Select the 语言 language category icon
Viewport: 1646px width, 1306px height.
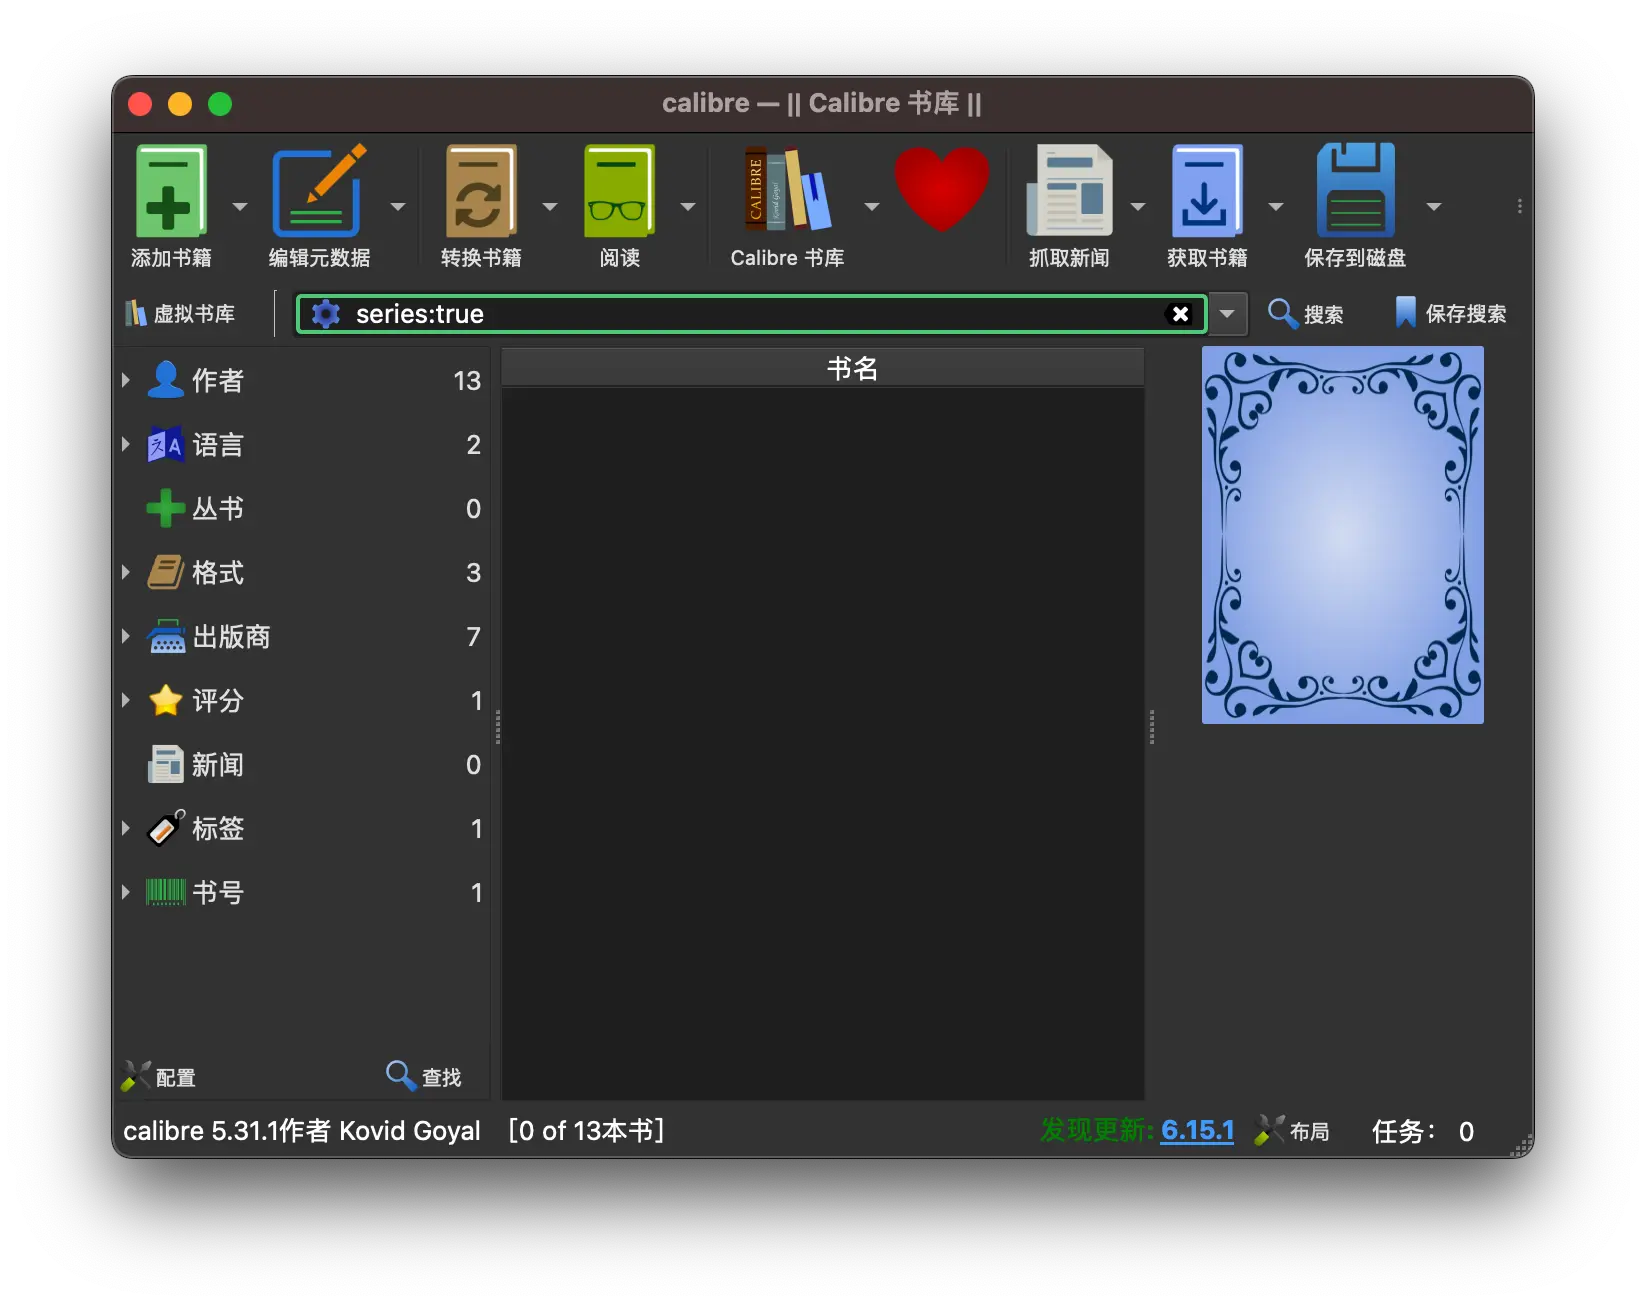166,444
